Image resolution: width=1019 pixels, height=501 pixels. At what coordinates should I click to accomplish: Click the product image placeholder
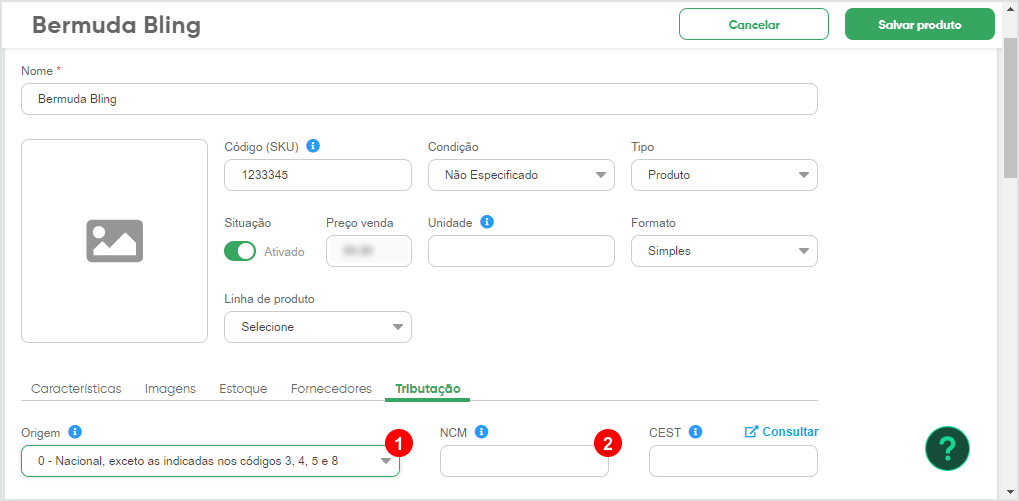click(114, 240)
